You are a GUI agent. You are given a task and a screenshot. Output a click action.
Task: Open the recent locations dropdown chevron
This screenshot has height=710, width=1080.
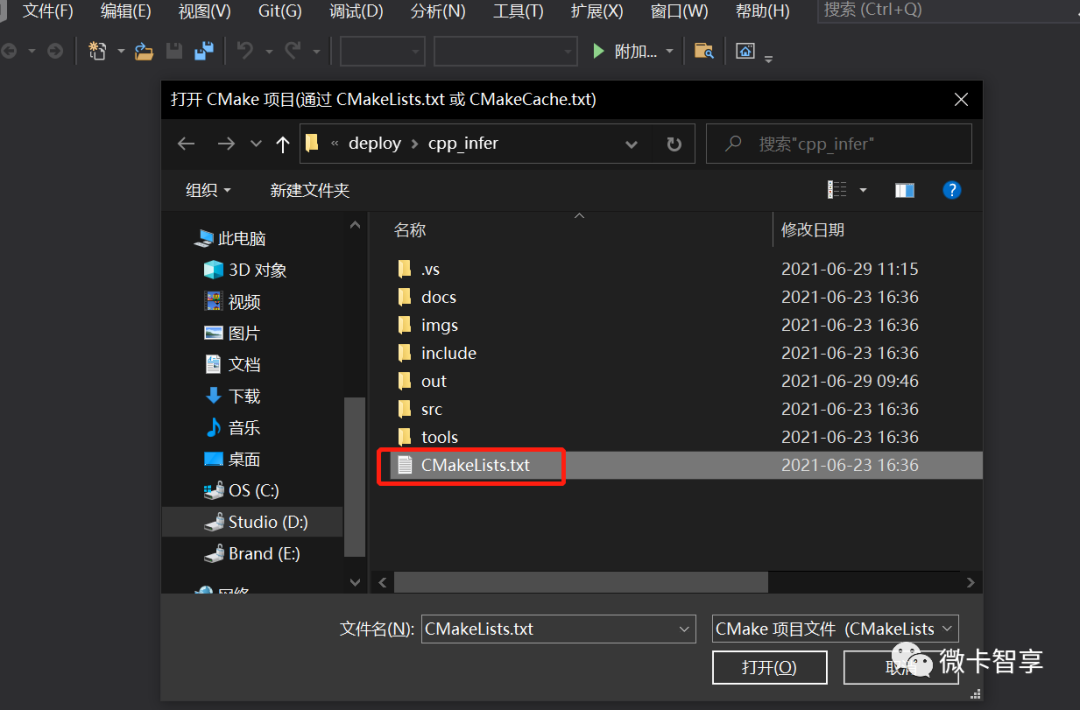[256, 144]
